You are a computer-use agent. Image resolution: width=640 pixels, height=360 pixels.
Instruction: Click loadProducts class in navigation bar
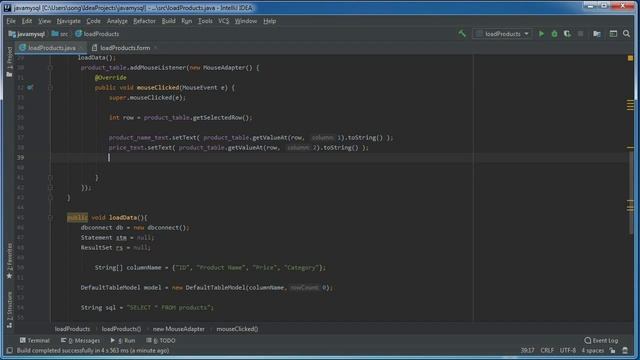[x=97, y=34]
